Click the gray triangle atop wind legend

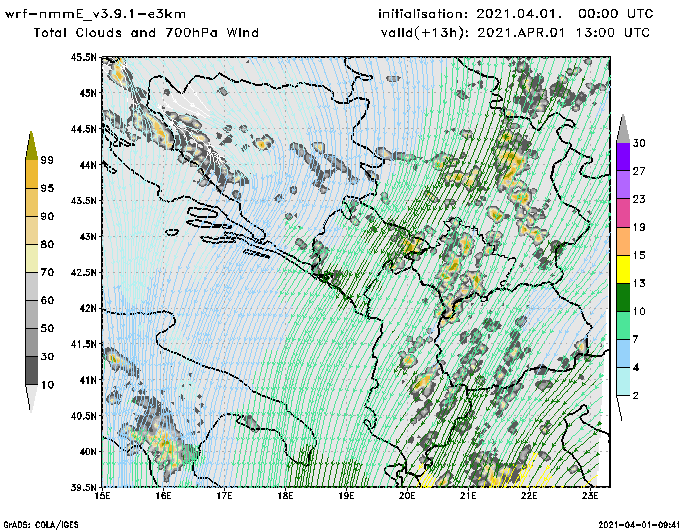coord(623,129)
